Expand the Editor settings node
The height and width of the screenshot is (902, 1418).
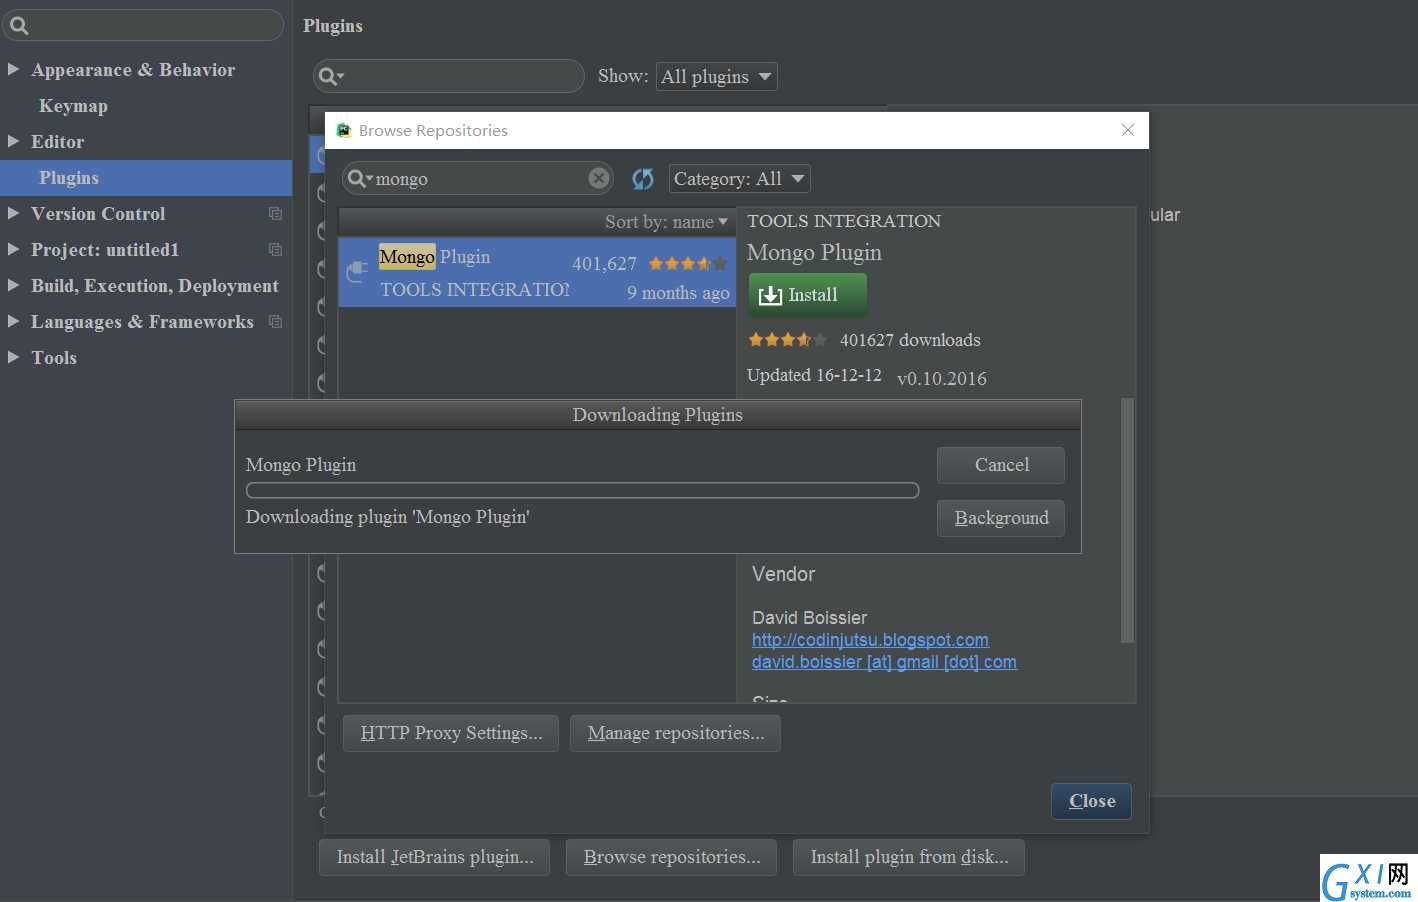(14, 141)
